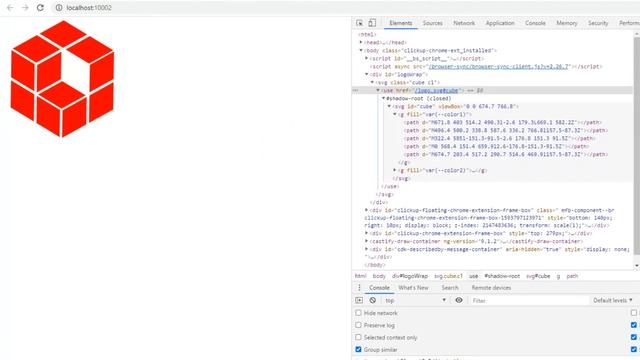The height and width of the screenshot is (360, 640).
Task: Expand the head element node
Action: [361, 42]
